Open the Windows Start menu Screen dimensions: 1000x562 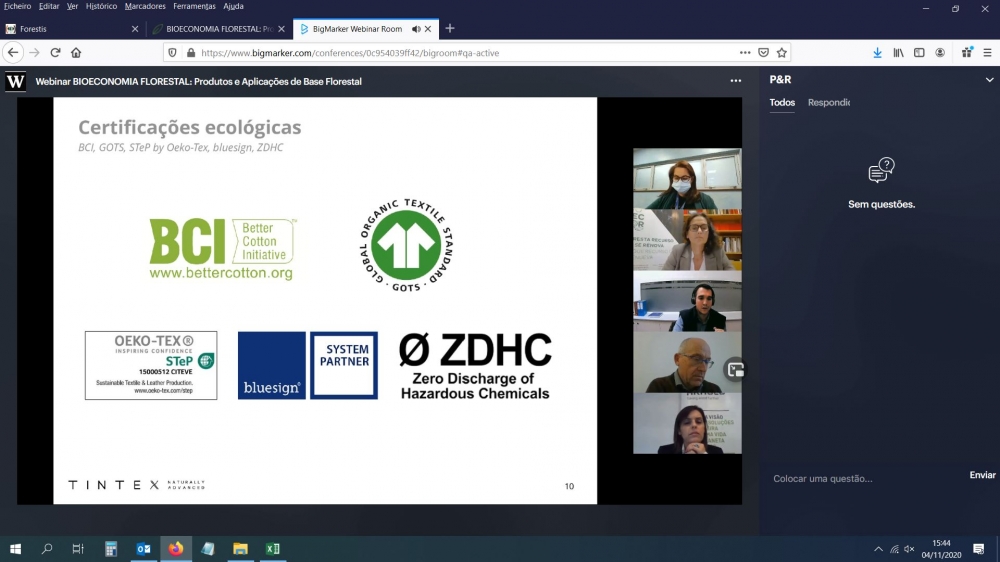[15, 549]
